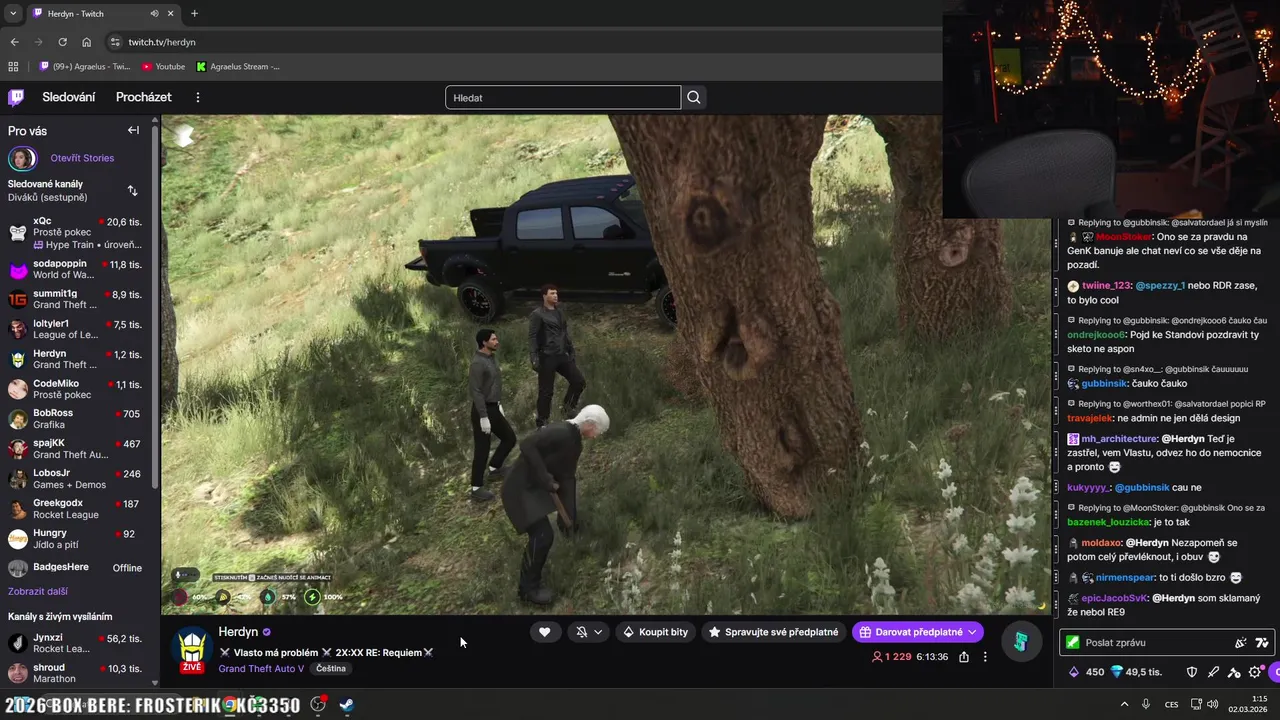Collapse the Pro vás sidebar arrow

(133, 130)
